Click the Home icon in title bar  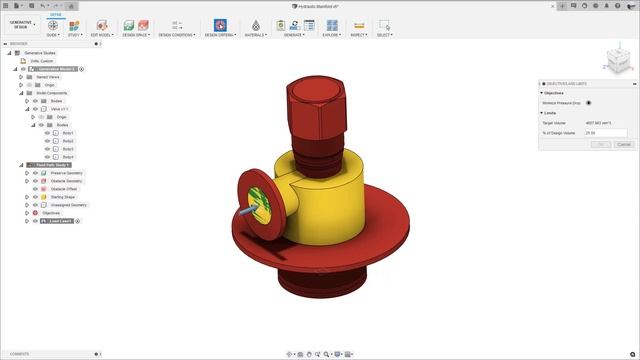(71, 6)
